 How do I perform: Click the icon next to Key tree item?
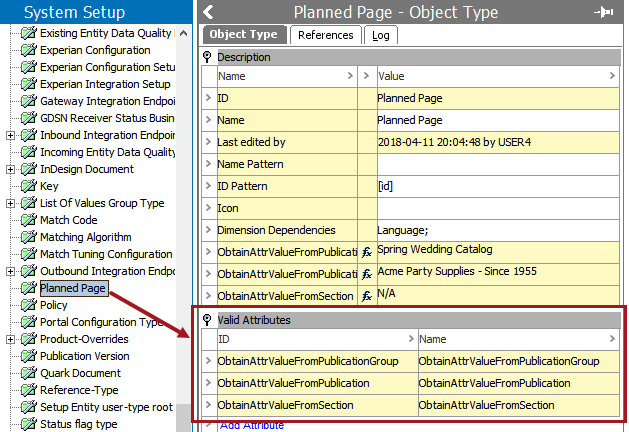coord(29,186)
